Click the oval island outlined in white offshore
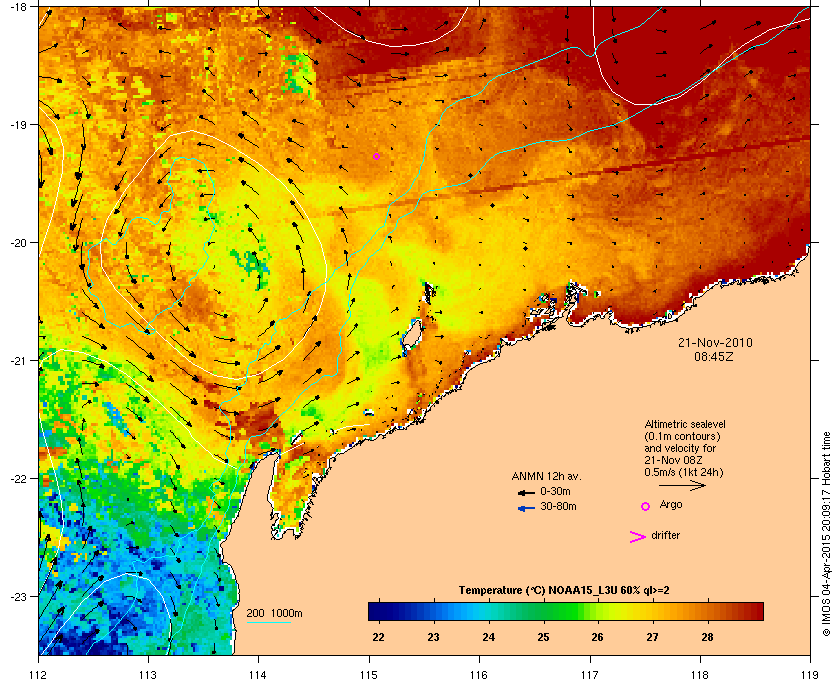840x680 pixels. point(412,335)
